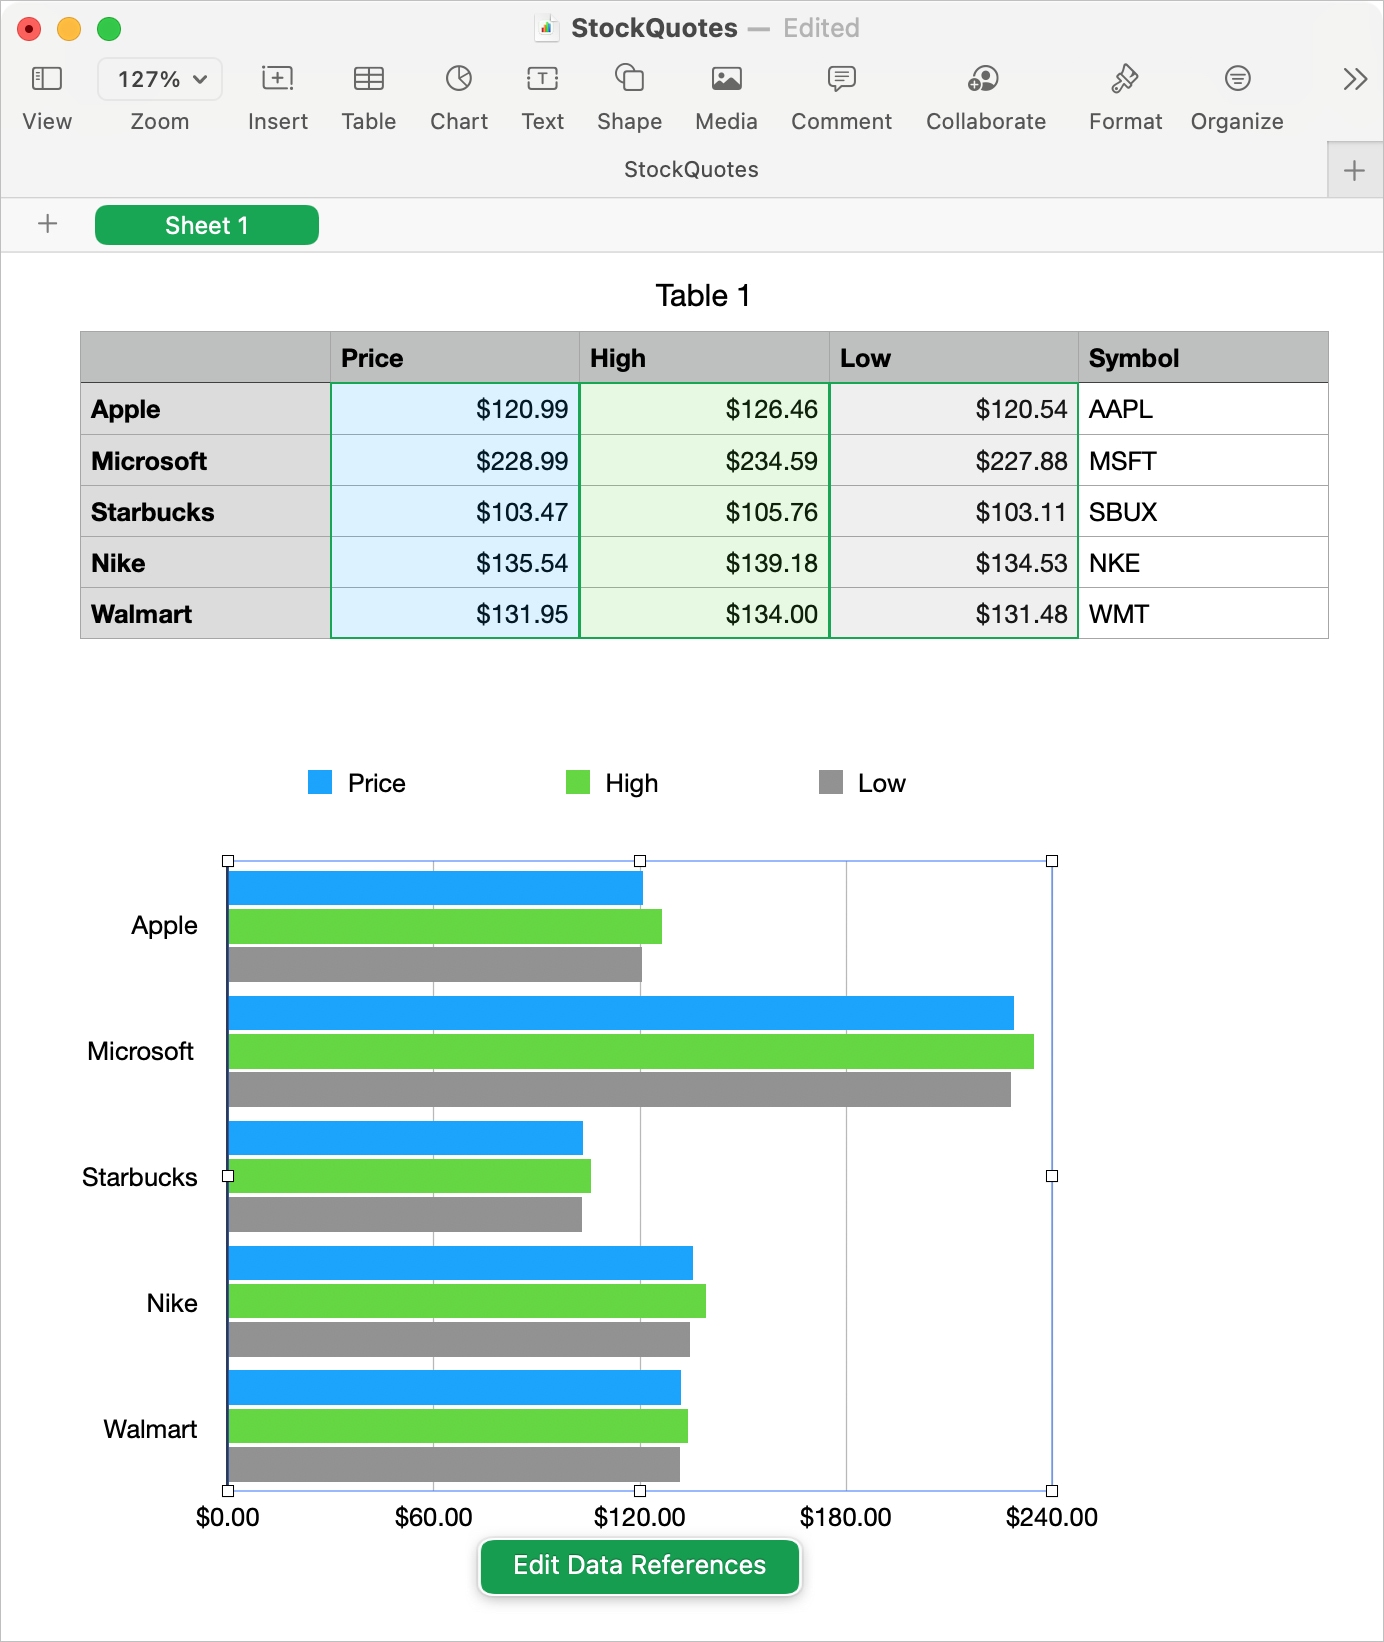Open the Shape picker icon
1384x1642 pixels.
tap(629, 78)
